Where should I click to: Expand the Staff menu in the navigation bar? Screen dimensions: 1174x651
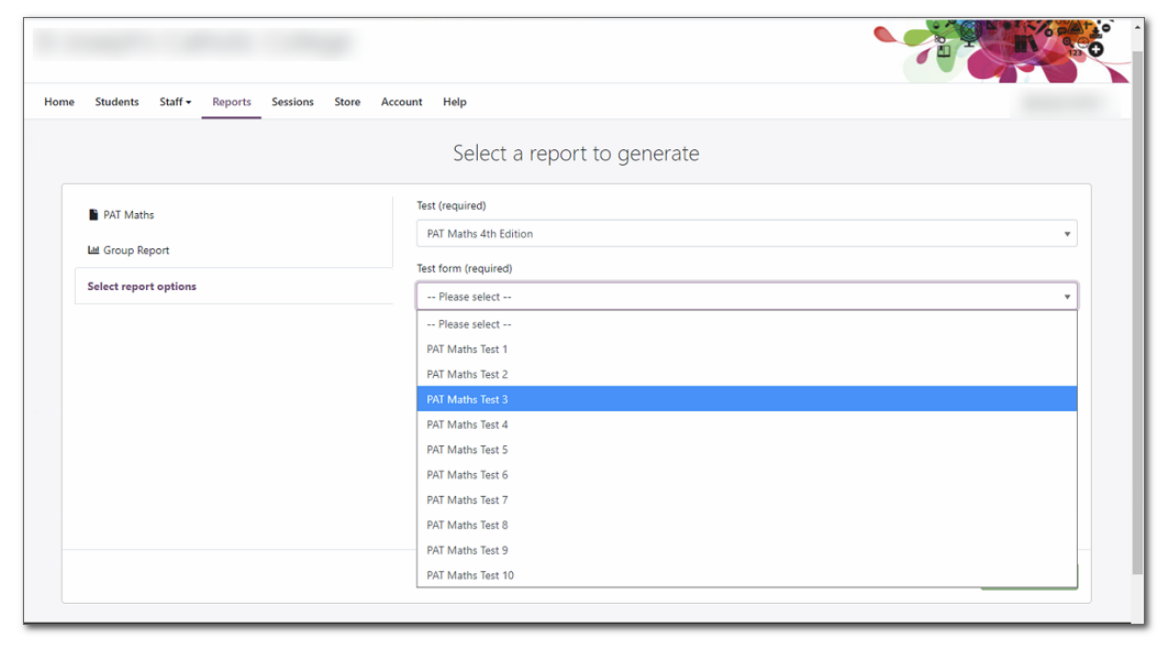(x=174, y=101)
